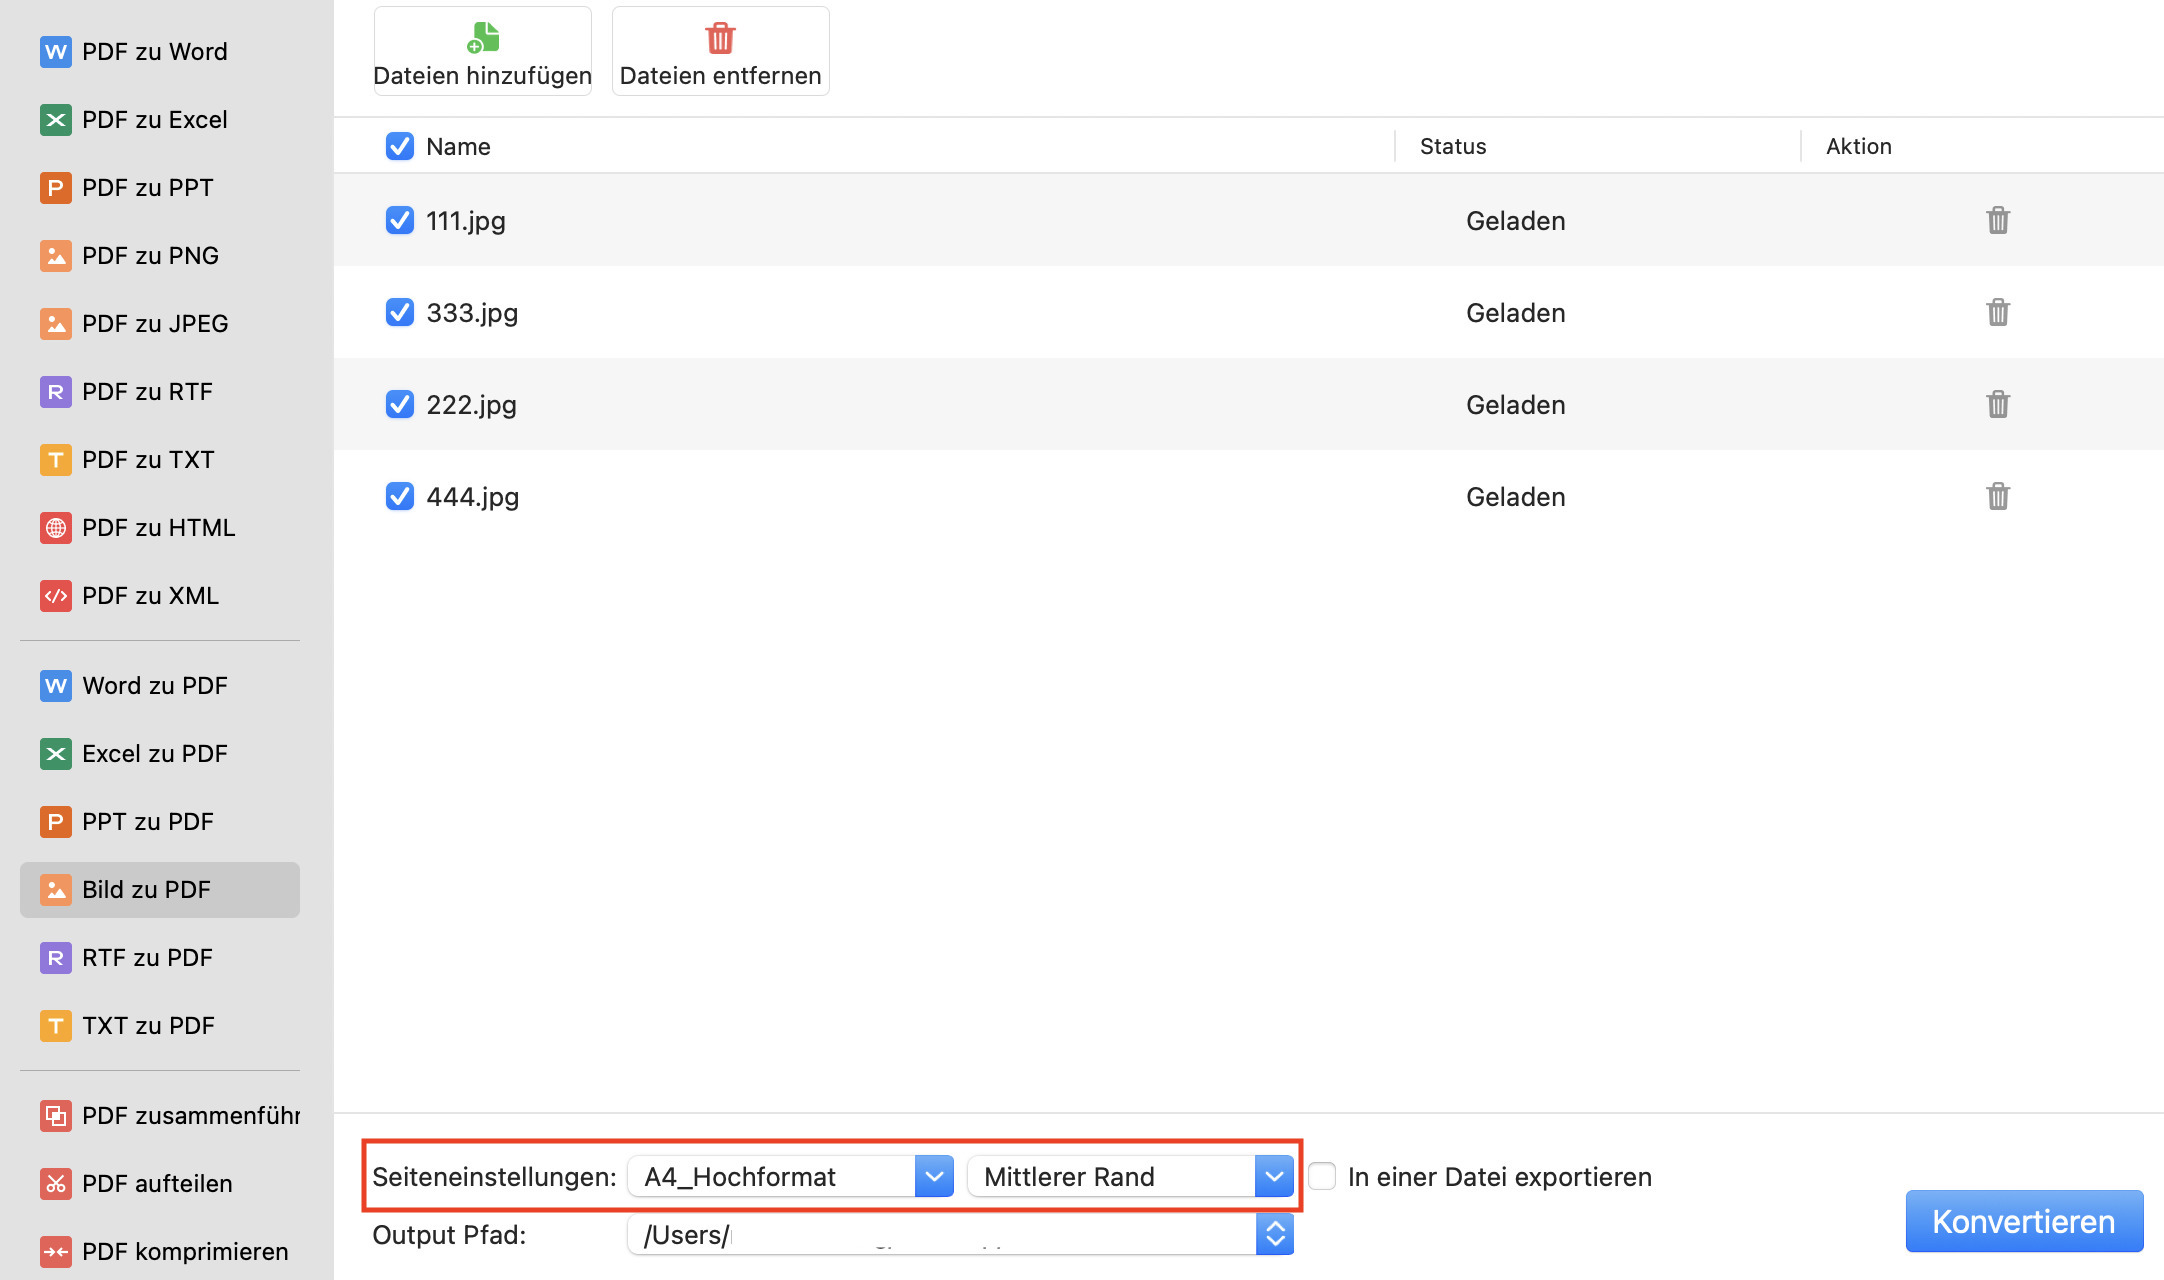Screen dimensions: 2164x1280
Task: Click the trash icon for 111.jpg
Action: coord(1997,220)
